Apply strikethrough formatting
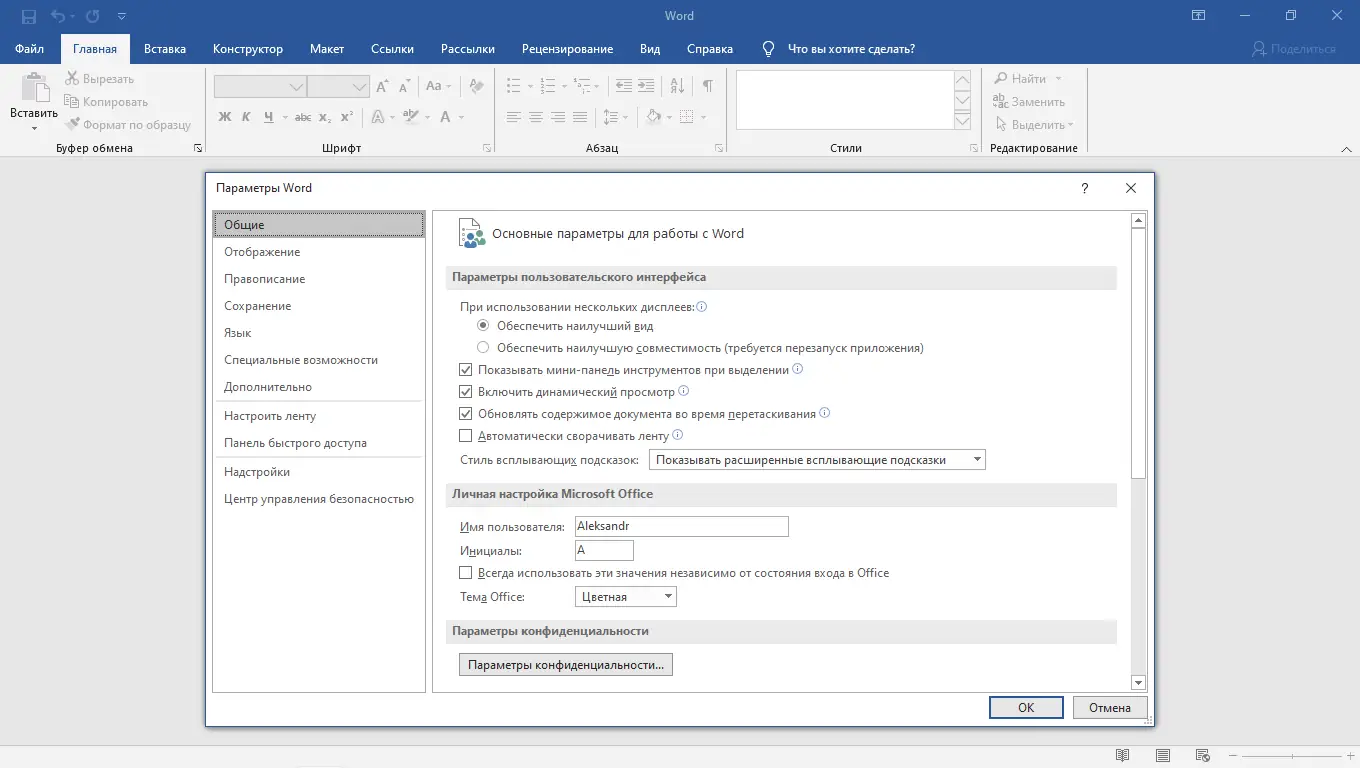Screen dimensions: 1360x768 (303, 117)
